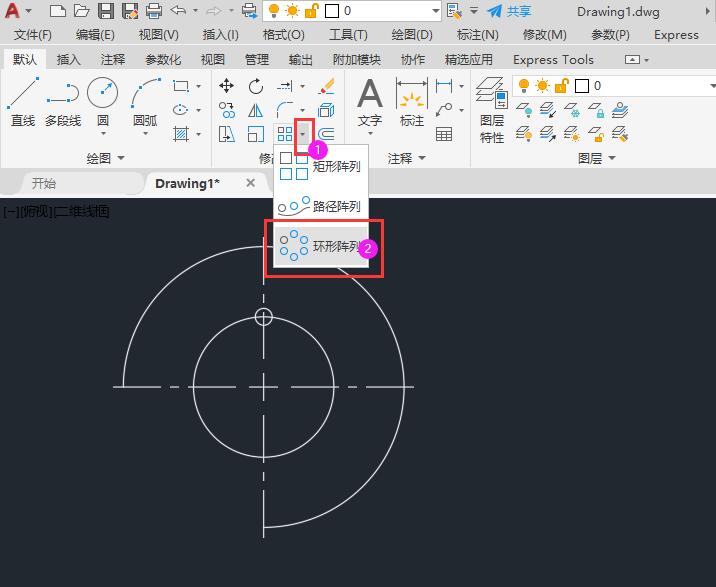Click the Erase tool icon

tap(326, 85)
